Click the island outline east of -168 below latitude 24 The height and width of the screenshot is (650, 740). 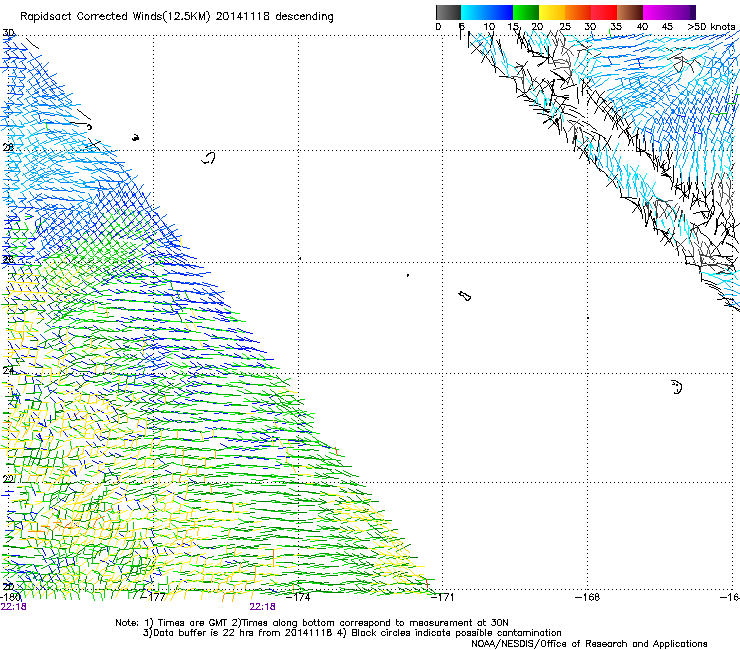point(677,387)
